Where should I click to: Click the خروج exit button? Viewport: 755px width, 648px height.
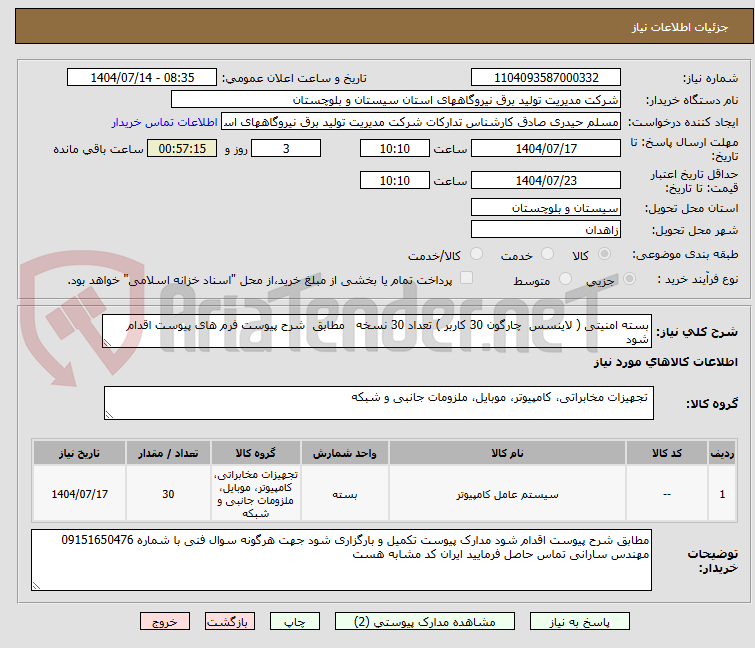tap(165, 622)
